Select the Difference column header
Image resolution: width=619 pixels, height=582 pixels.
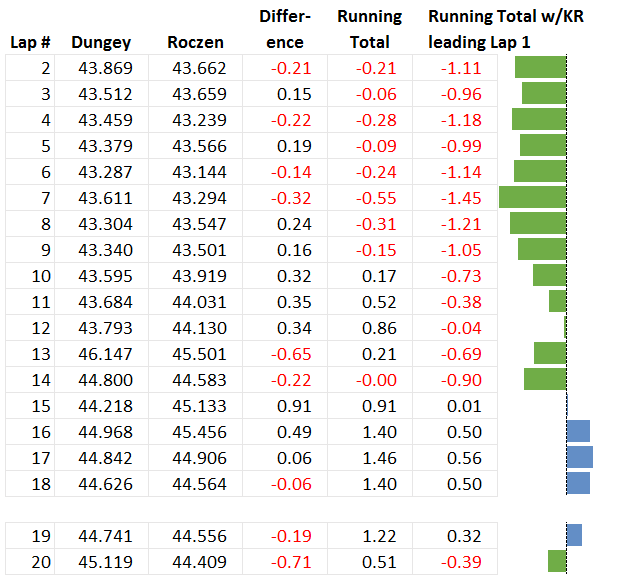285,30
